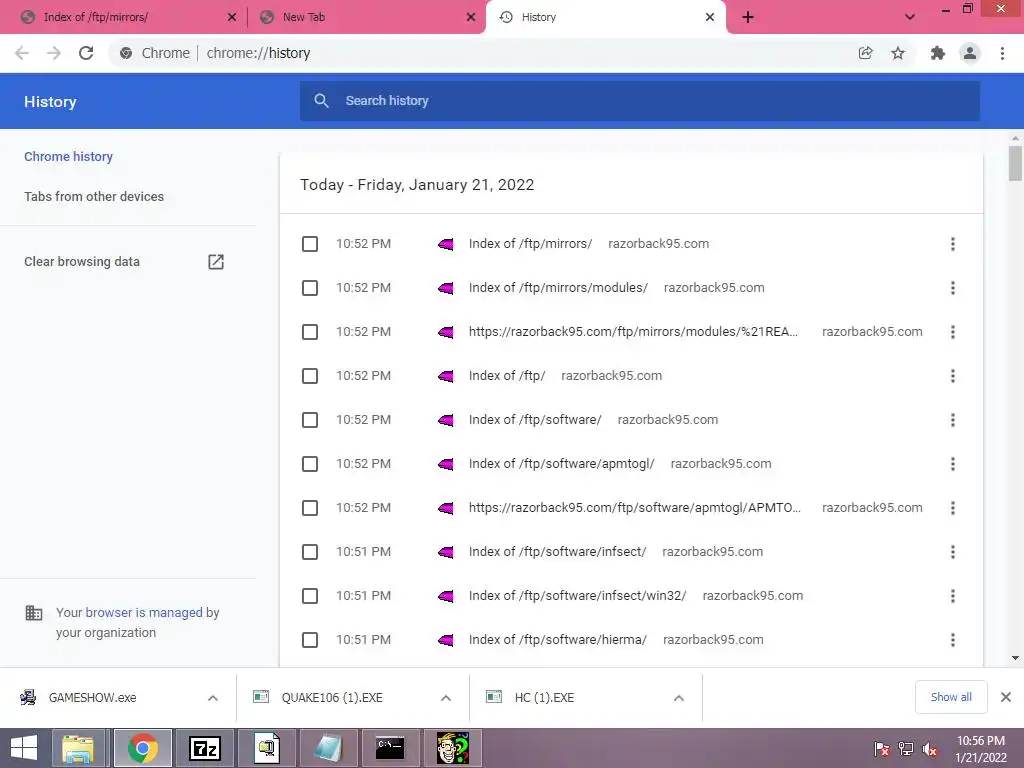Screen dimensions: 1024x768
Task: Open File Explorer from the taskbar
Action: pos(78,748)
